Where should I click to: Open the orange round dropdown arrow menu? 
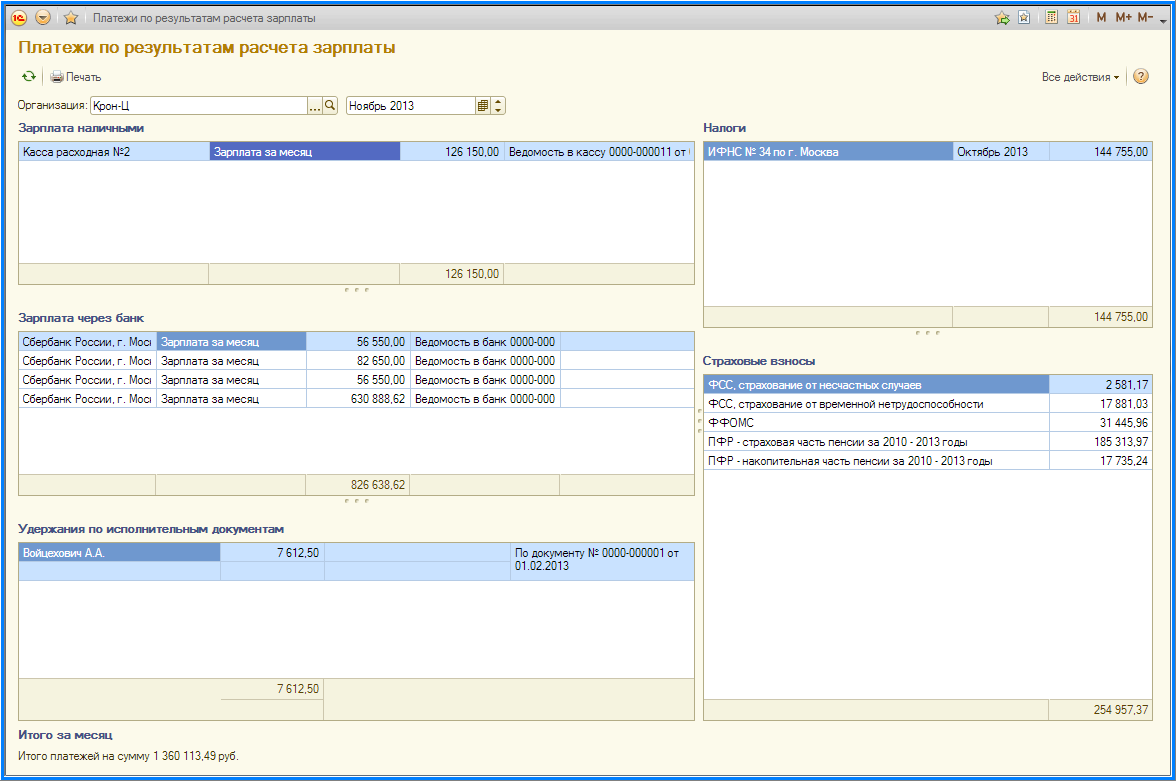43,17
